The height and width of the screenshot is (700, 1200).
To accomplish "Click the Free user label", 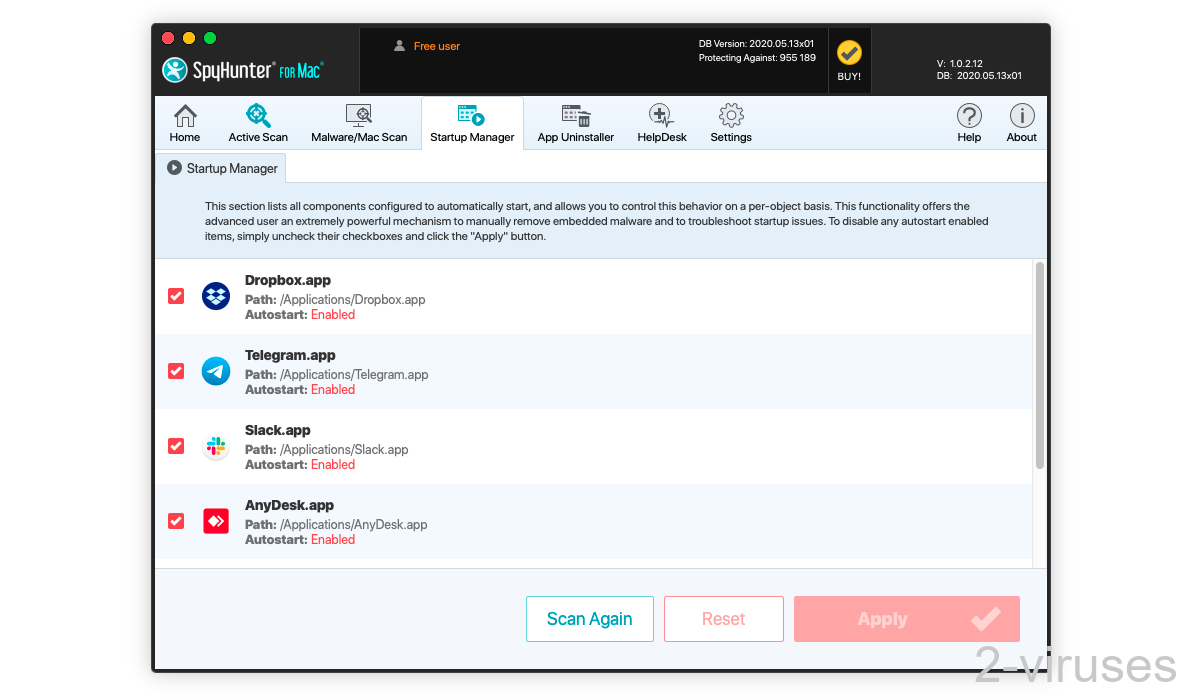I will [x=437, y=46].
